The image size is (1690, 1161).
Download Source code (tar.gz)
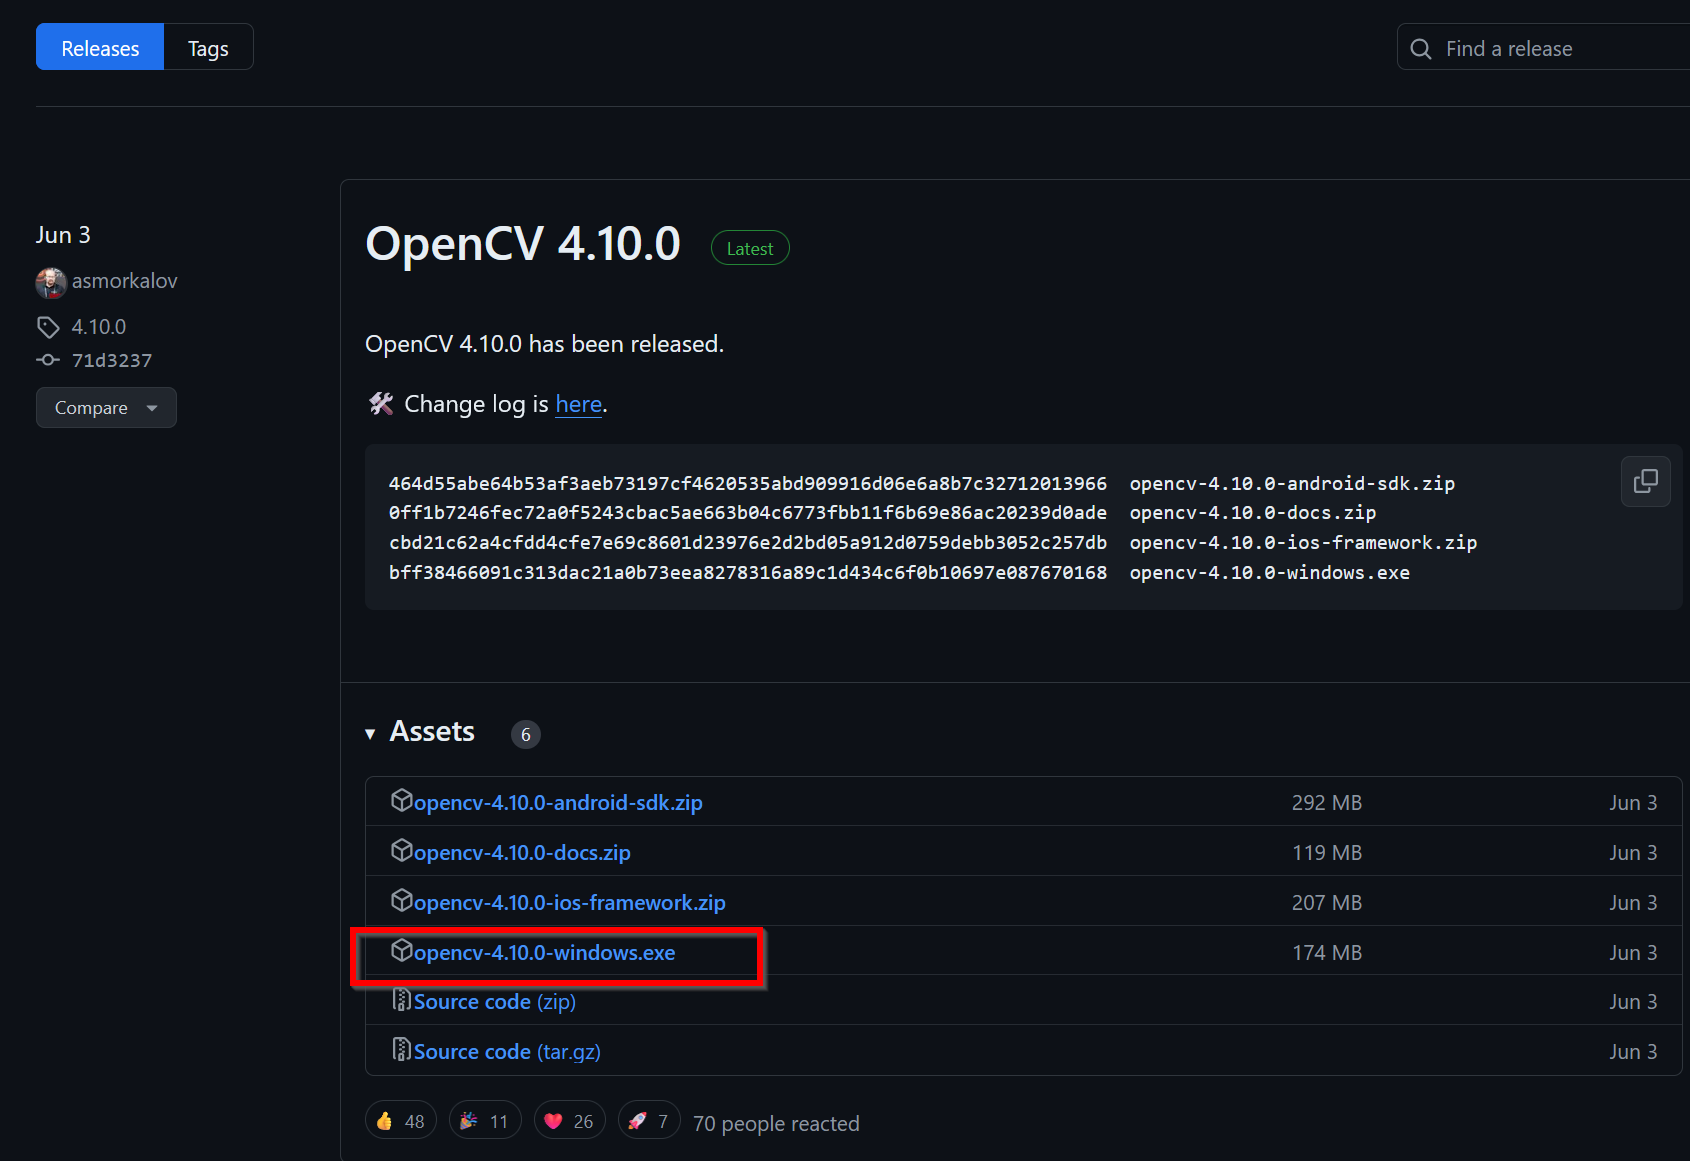click(x=507, y=1051)
